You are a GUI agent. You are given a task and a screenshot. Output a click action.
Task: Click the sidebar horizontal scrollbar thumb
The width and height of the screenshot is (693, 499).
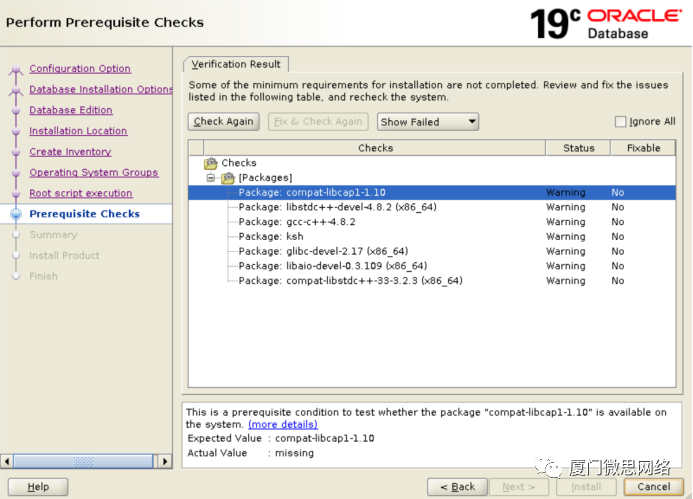[84, 461]
